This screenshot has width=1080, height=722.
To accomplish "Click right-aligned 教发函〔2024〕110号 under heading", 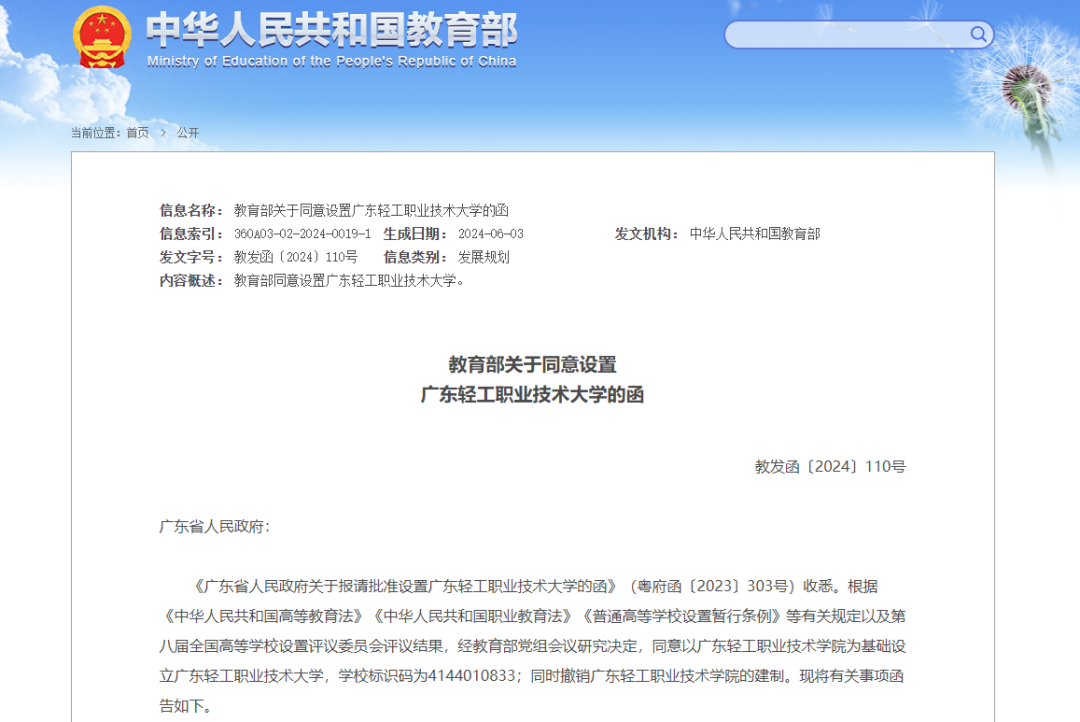I will point(830,466).
